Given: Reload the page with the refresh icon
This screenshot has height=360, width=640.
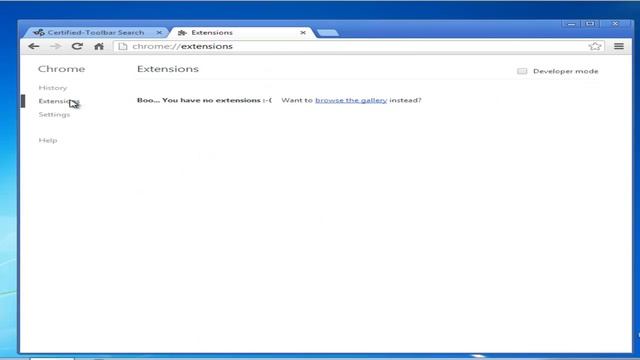Looking at the screenshot, I should click(x=77, y=47).
